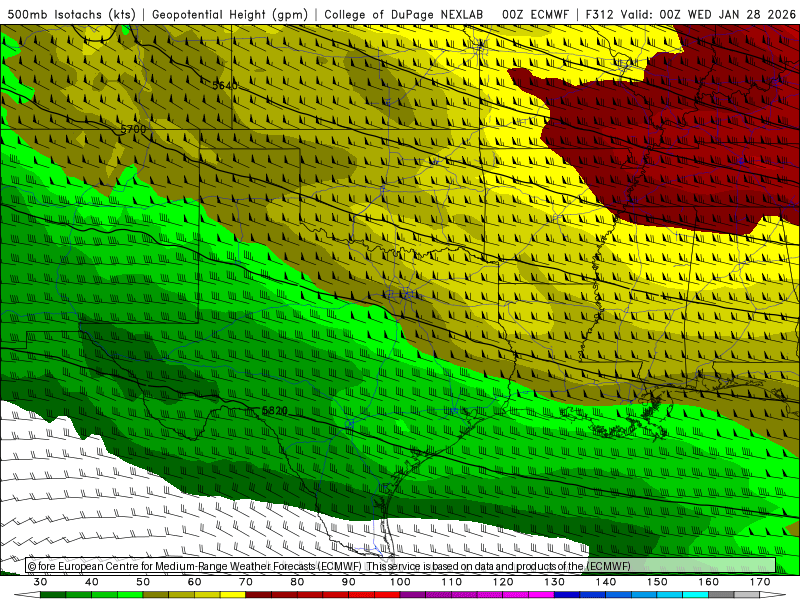The width and height of the screenshot is (800, 600).
Task: Pick the dark blue legend swatch after 130
Action: click(567, 595)
